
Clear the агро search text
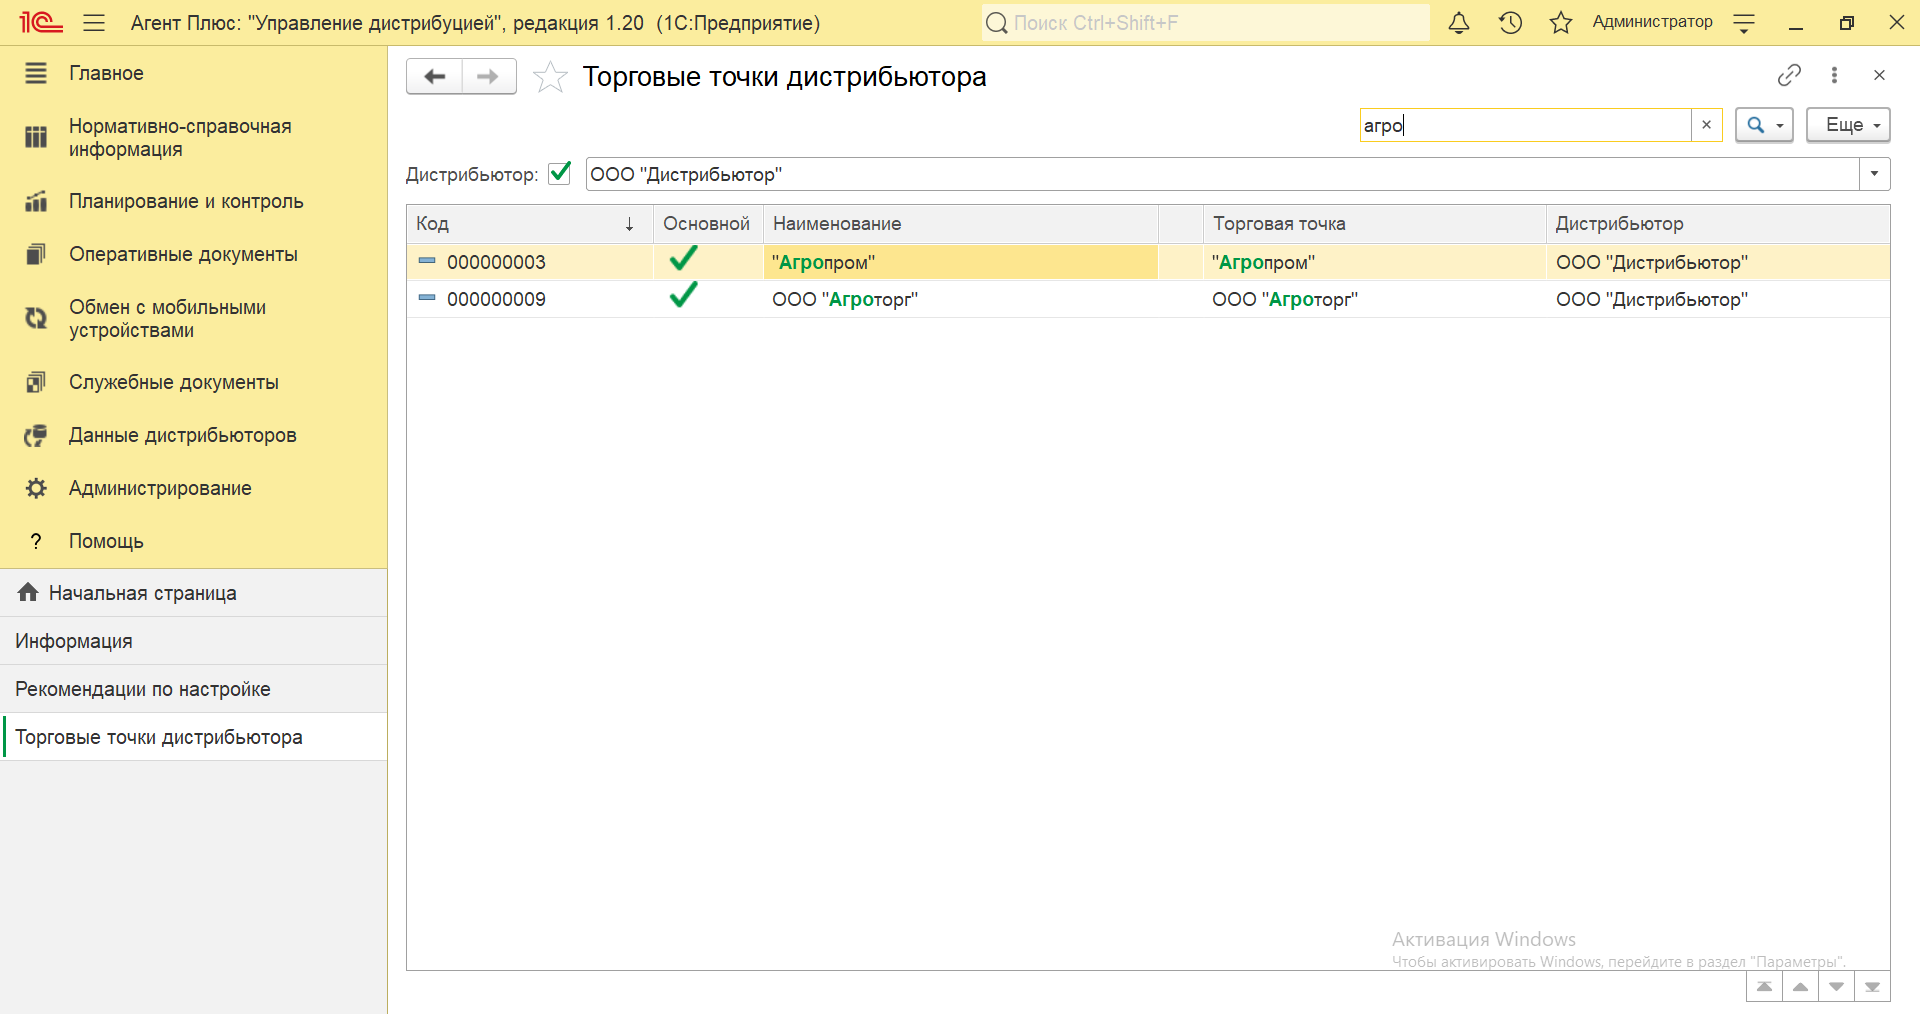tap(1706, 125)
